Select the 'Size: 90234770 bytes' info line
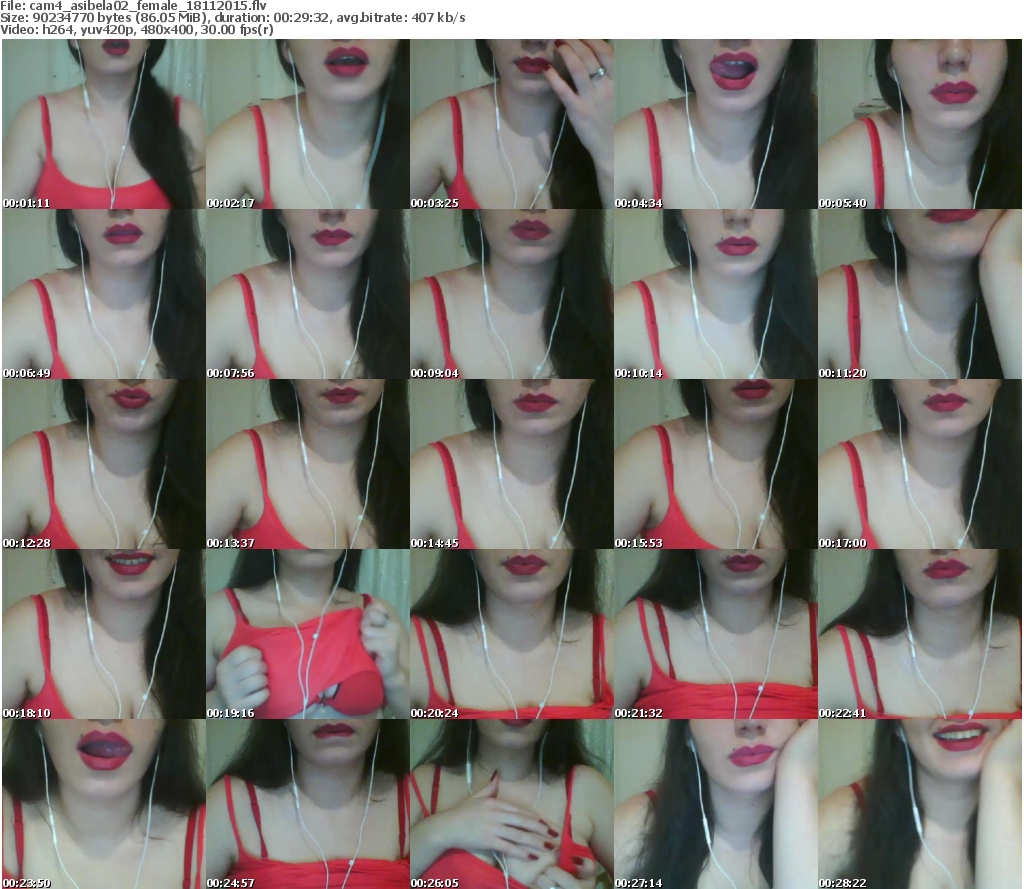 tap(232, 18)
